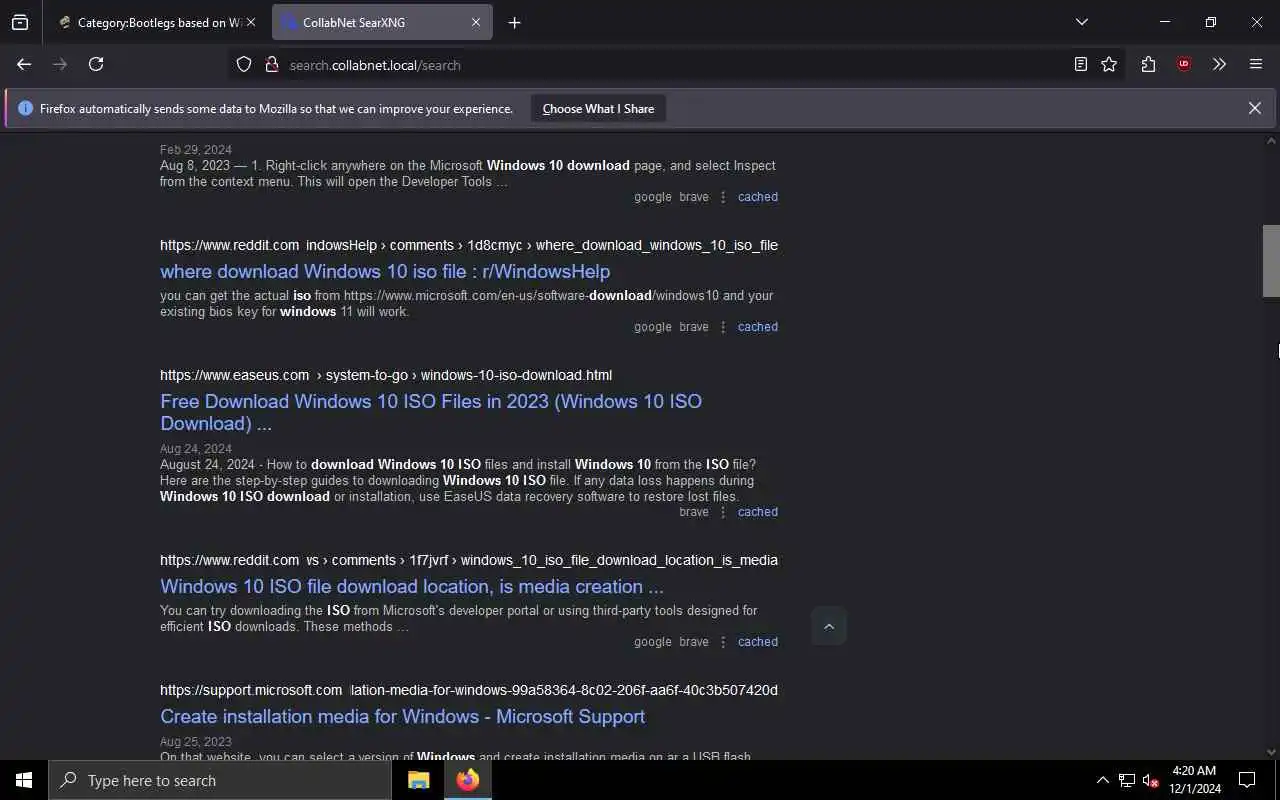
Task: Click Choose What I Share button
Action: 598,108
